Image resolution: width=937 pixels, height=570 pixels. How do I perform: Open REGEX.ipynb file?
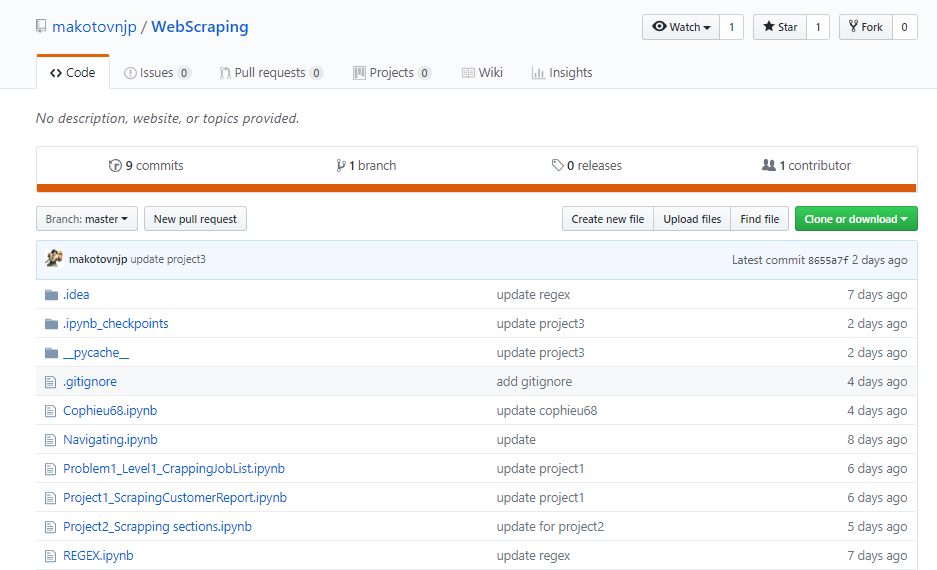[98, 556]
